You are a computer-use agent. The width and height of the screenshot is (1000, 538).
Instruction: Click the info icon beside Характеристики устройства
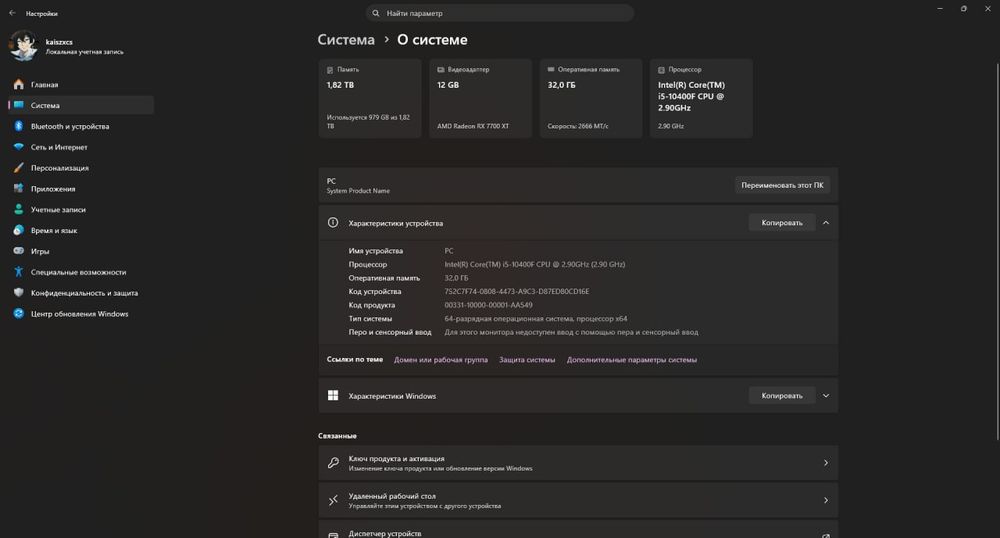tap(333, 222)
